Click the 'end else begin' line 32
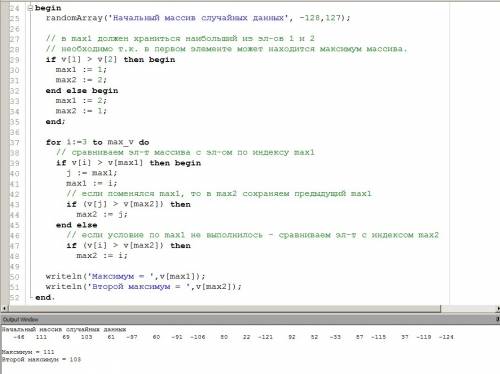Viewport: 500px width, 374px height. pos(82,91)
